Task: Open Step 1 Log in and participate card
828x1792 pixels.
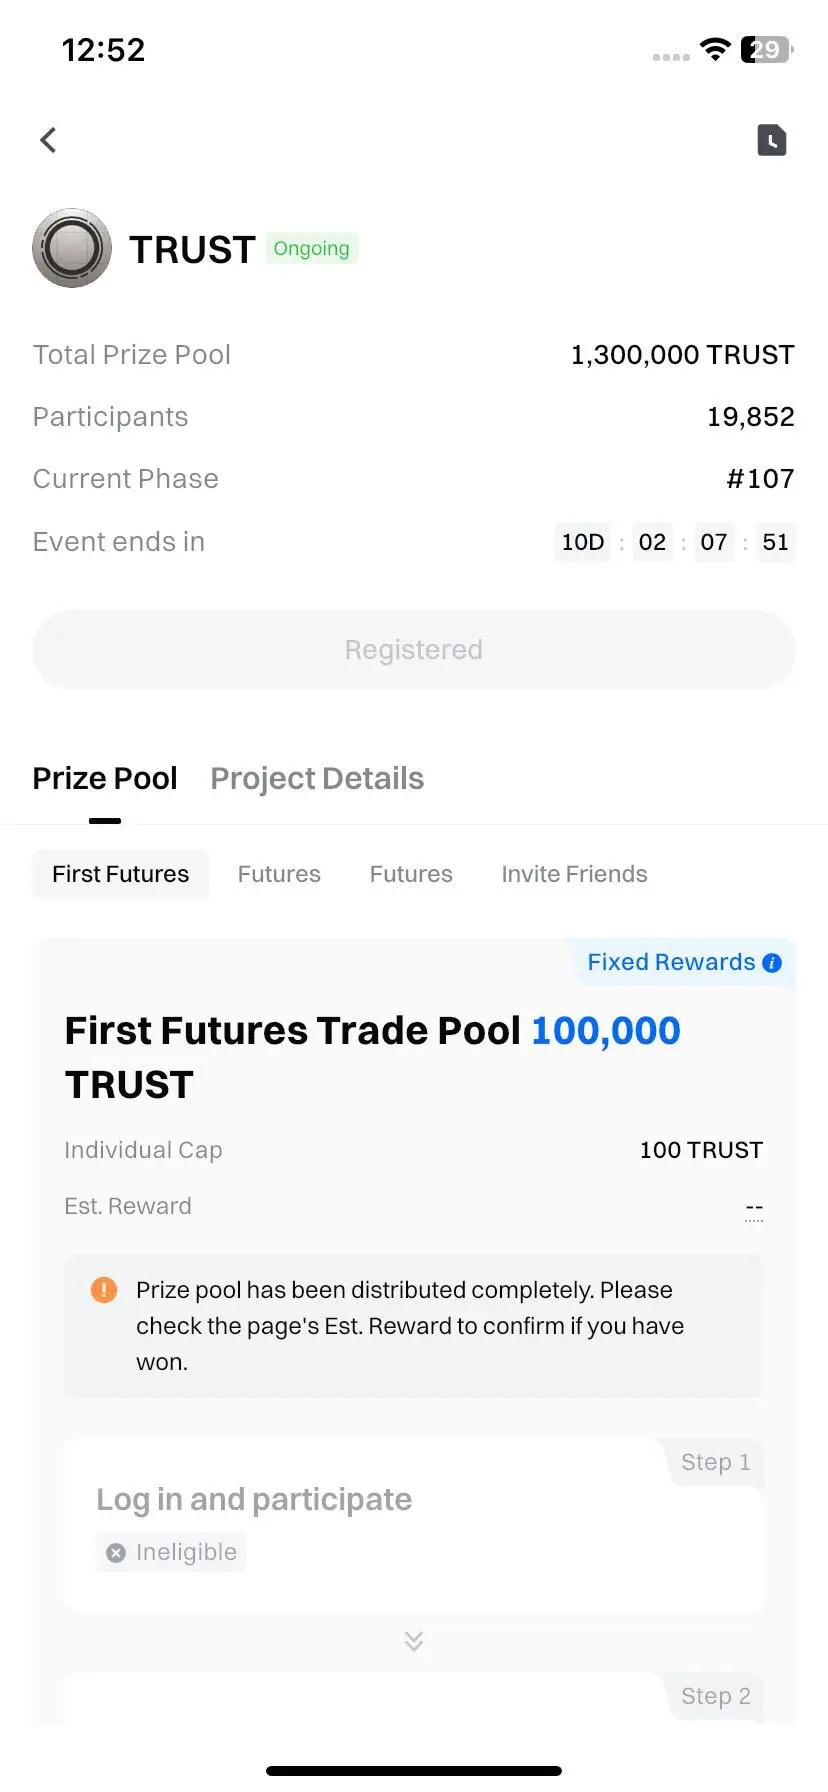Action: (x=414, y=1525)
